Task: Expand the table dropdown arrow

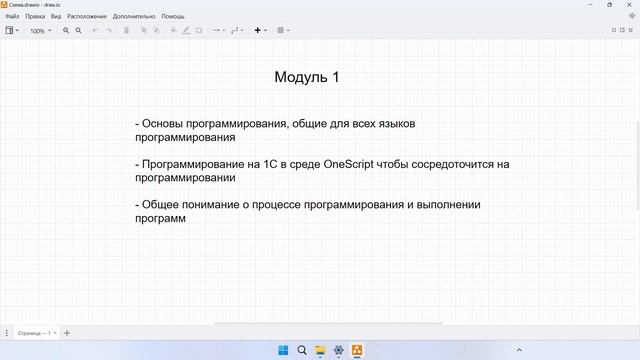Action: click(288, 31)
